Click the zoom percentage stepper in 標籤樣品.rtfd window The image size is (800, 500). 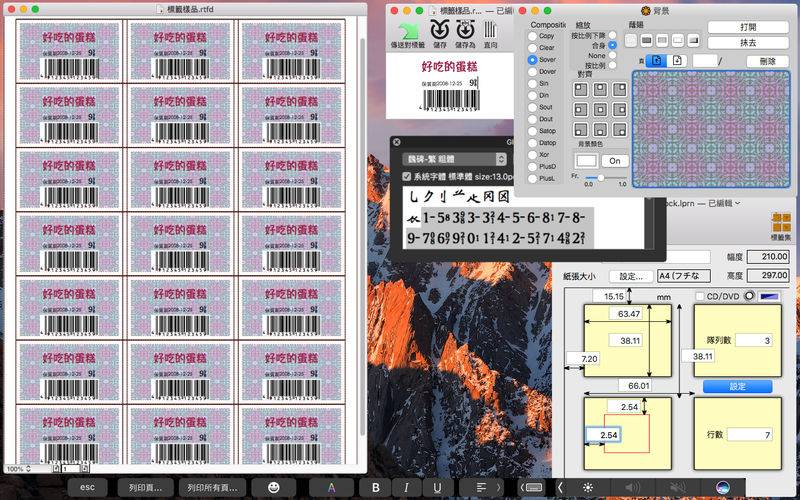(x=28, y=468)
